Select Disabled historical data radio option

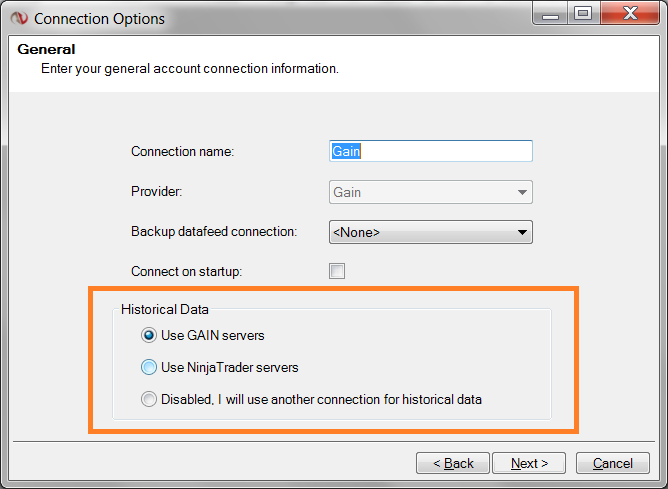[149, 399]
